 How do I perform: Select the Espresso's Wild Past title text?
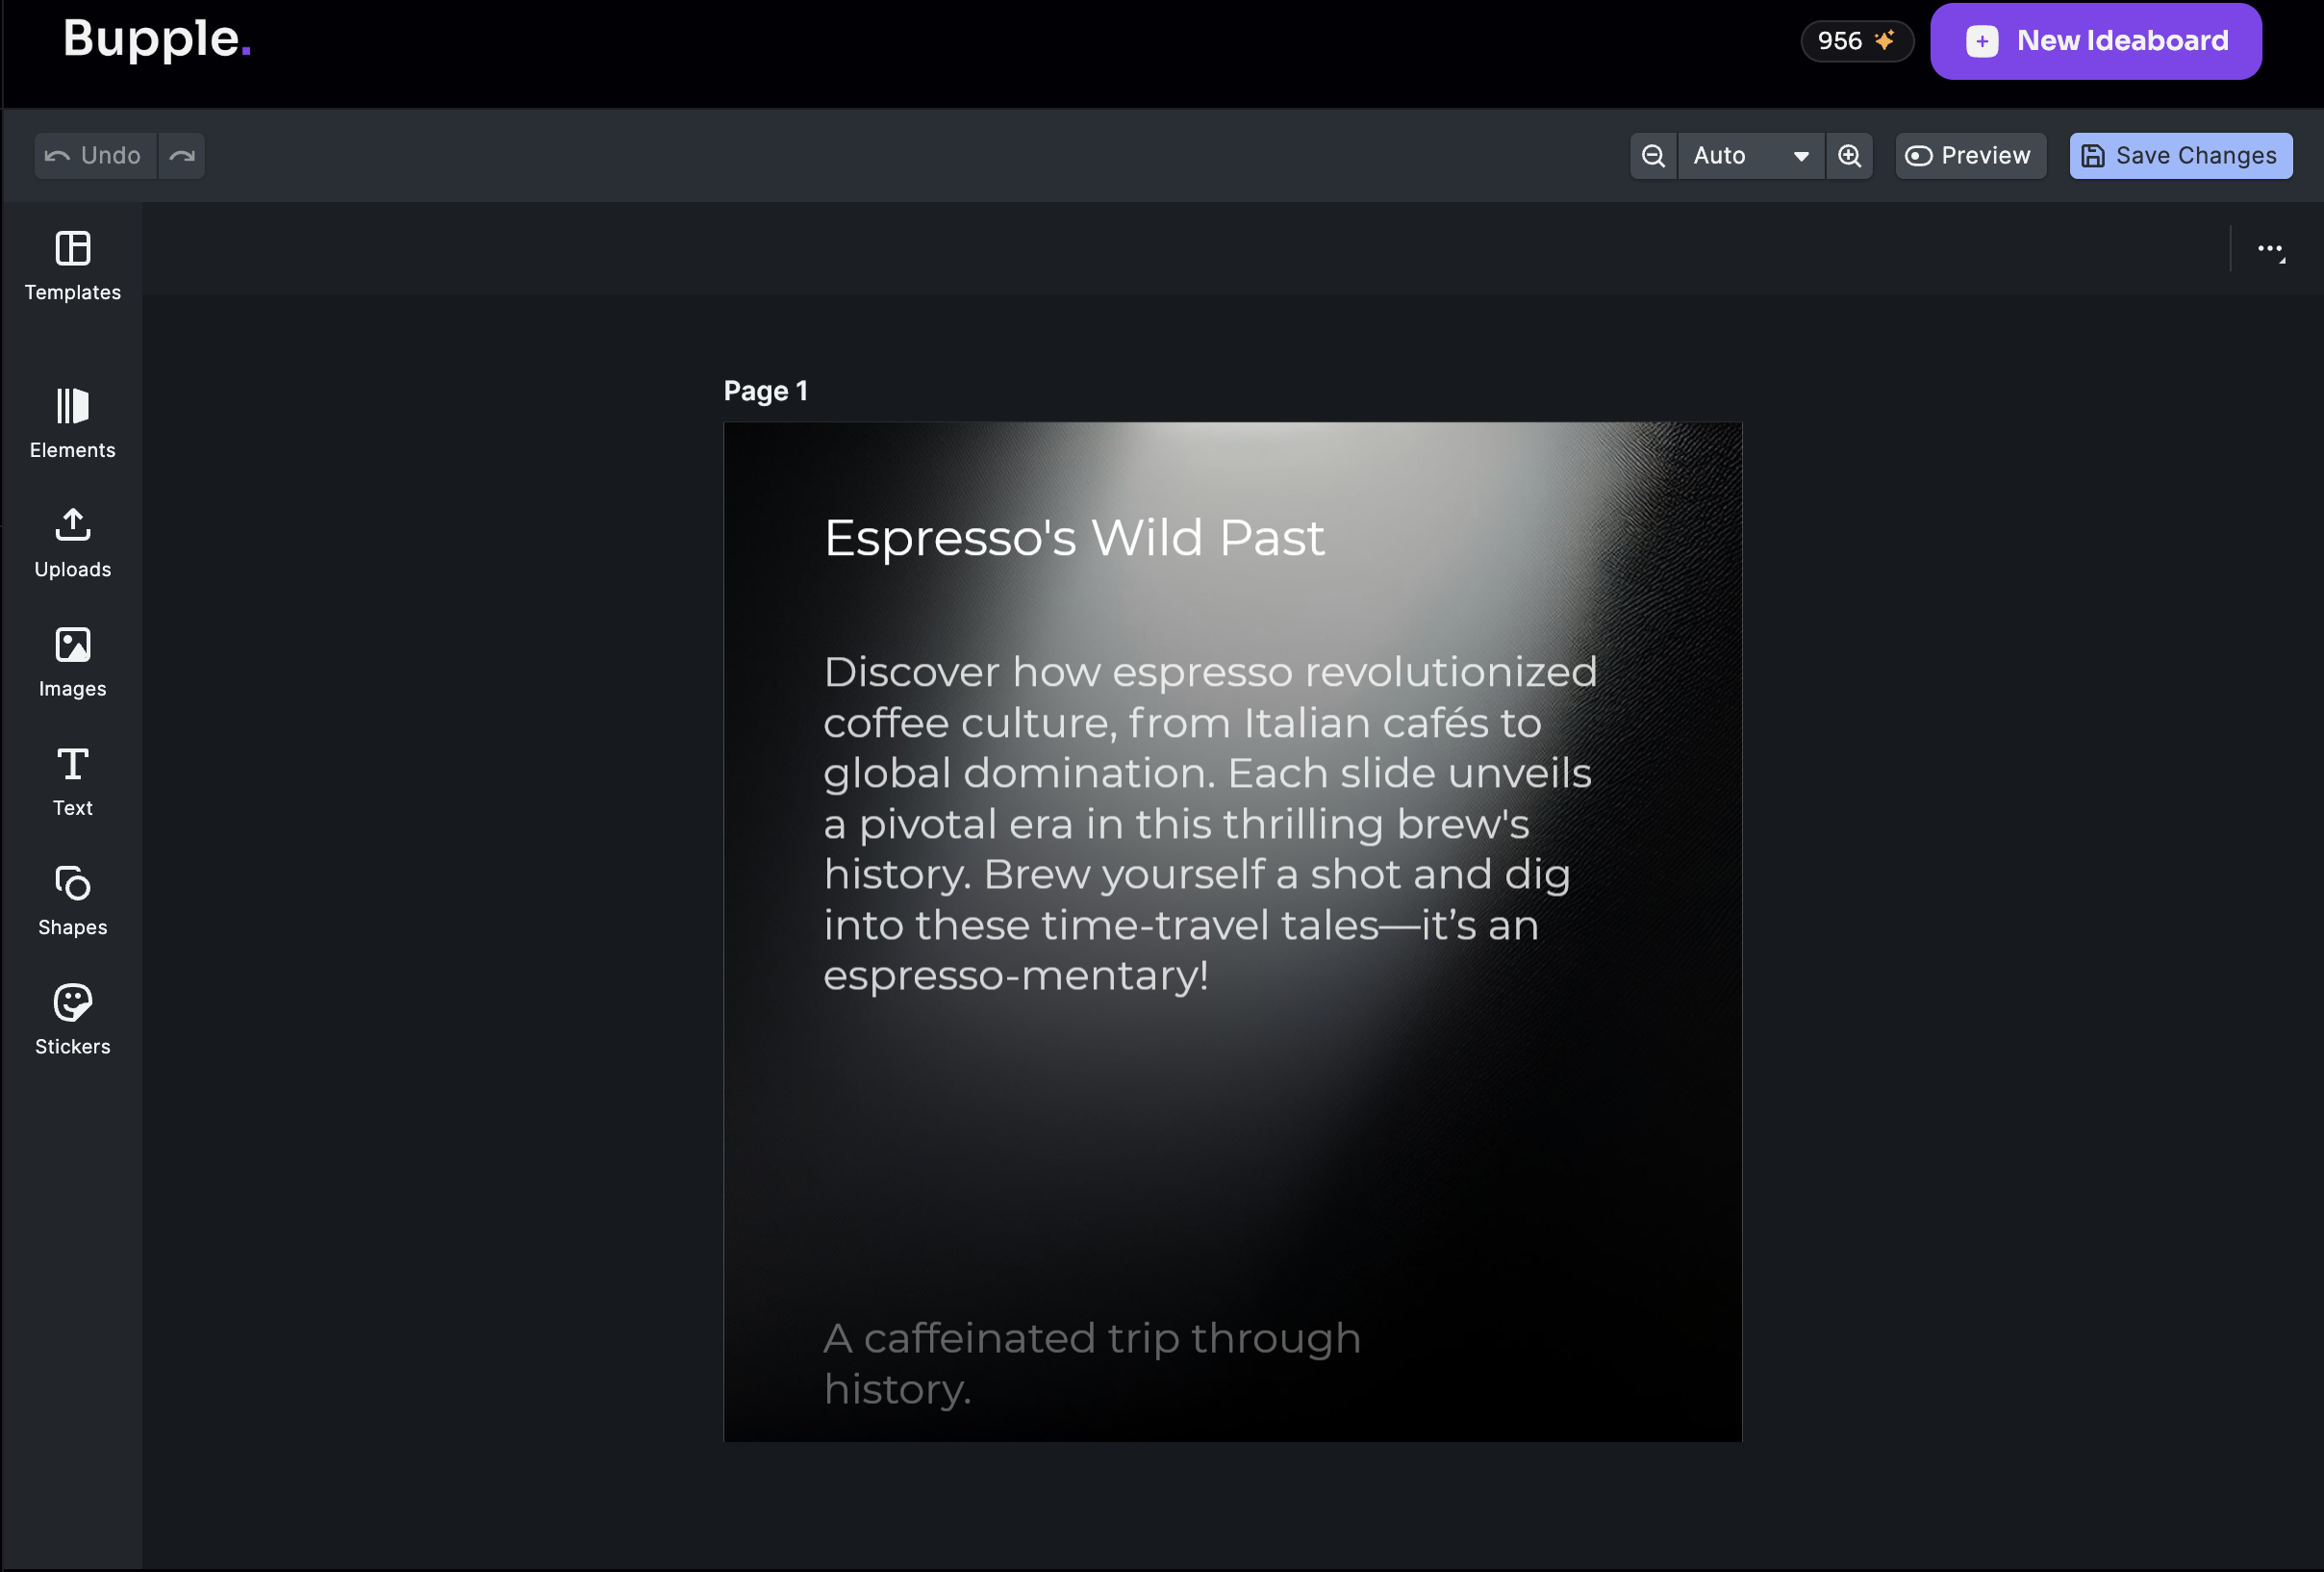[1073, 538]
